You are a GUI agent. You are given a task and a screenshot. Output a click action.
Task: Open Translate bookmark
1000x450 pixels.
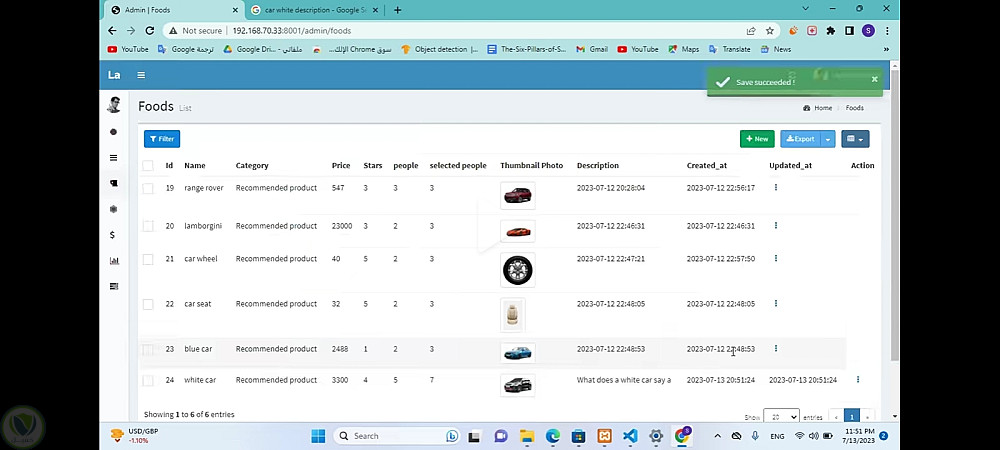730,49
